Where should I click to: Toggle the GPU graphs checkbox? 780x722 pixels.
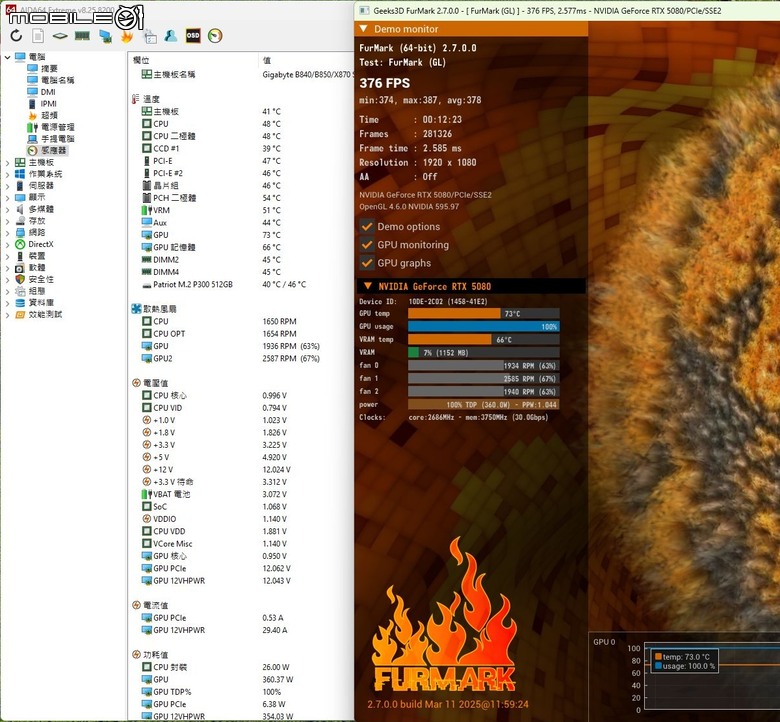pyautogui.click(x=367, y=263)
